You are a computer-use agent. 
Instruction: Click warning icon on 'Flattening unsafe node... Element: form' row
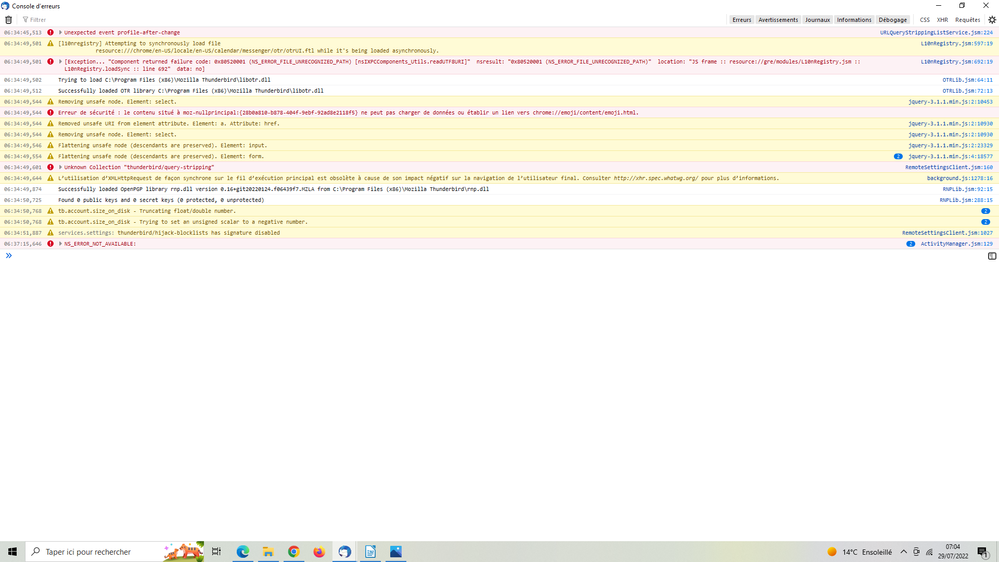pyautogui.click(x=50, y=156)
